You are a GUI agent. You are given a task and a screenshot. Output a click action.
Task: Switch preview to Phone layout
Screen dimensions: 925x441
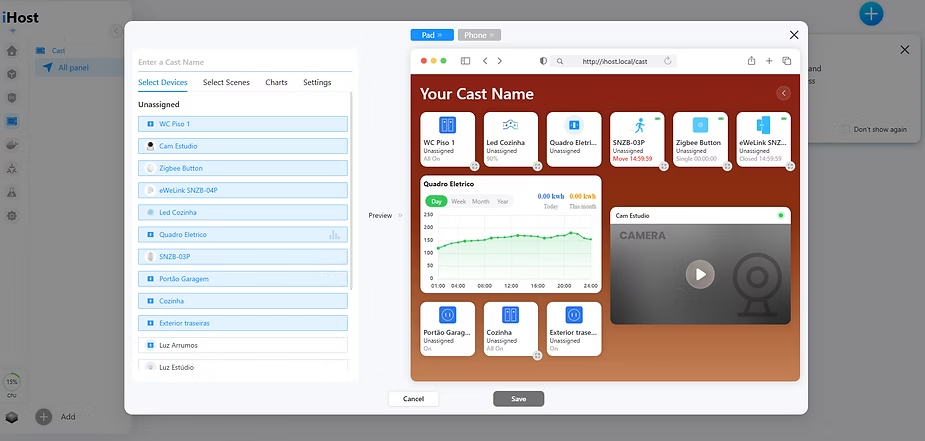pyautogui.click(x=479, y=35)
